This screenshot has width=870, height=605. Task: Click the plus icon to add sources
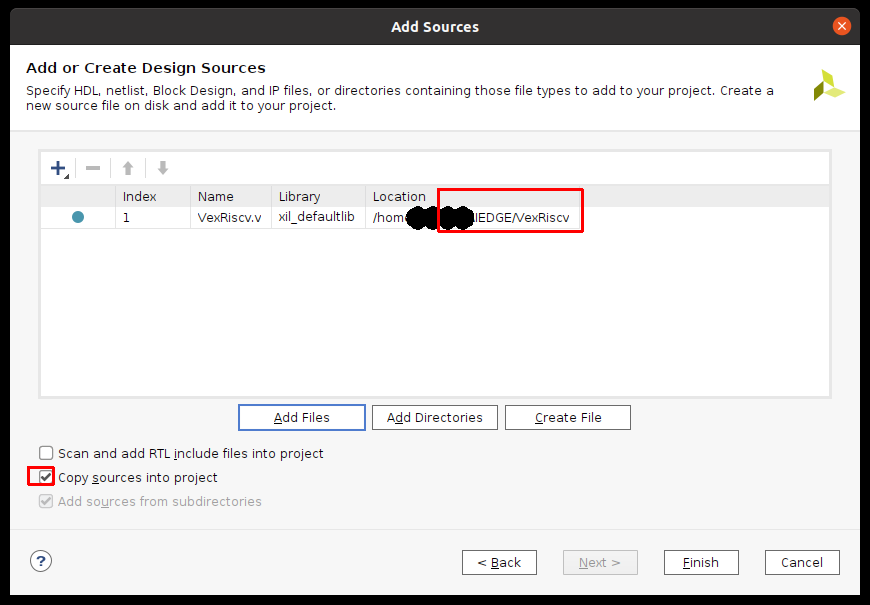click(58, 168)
